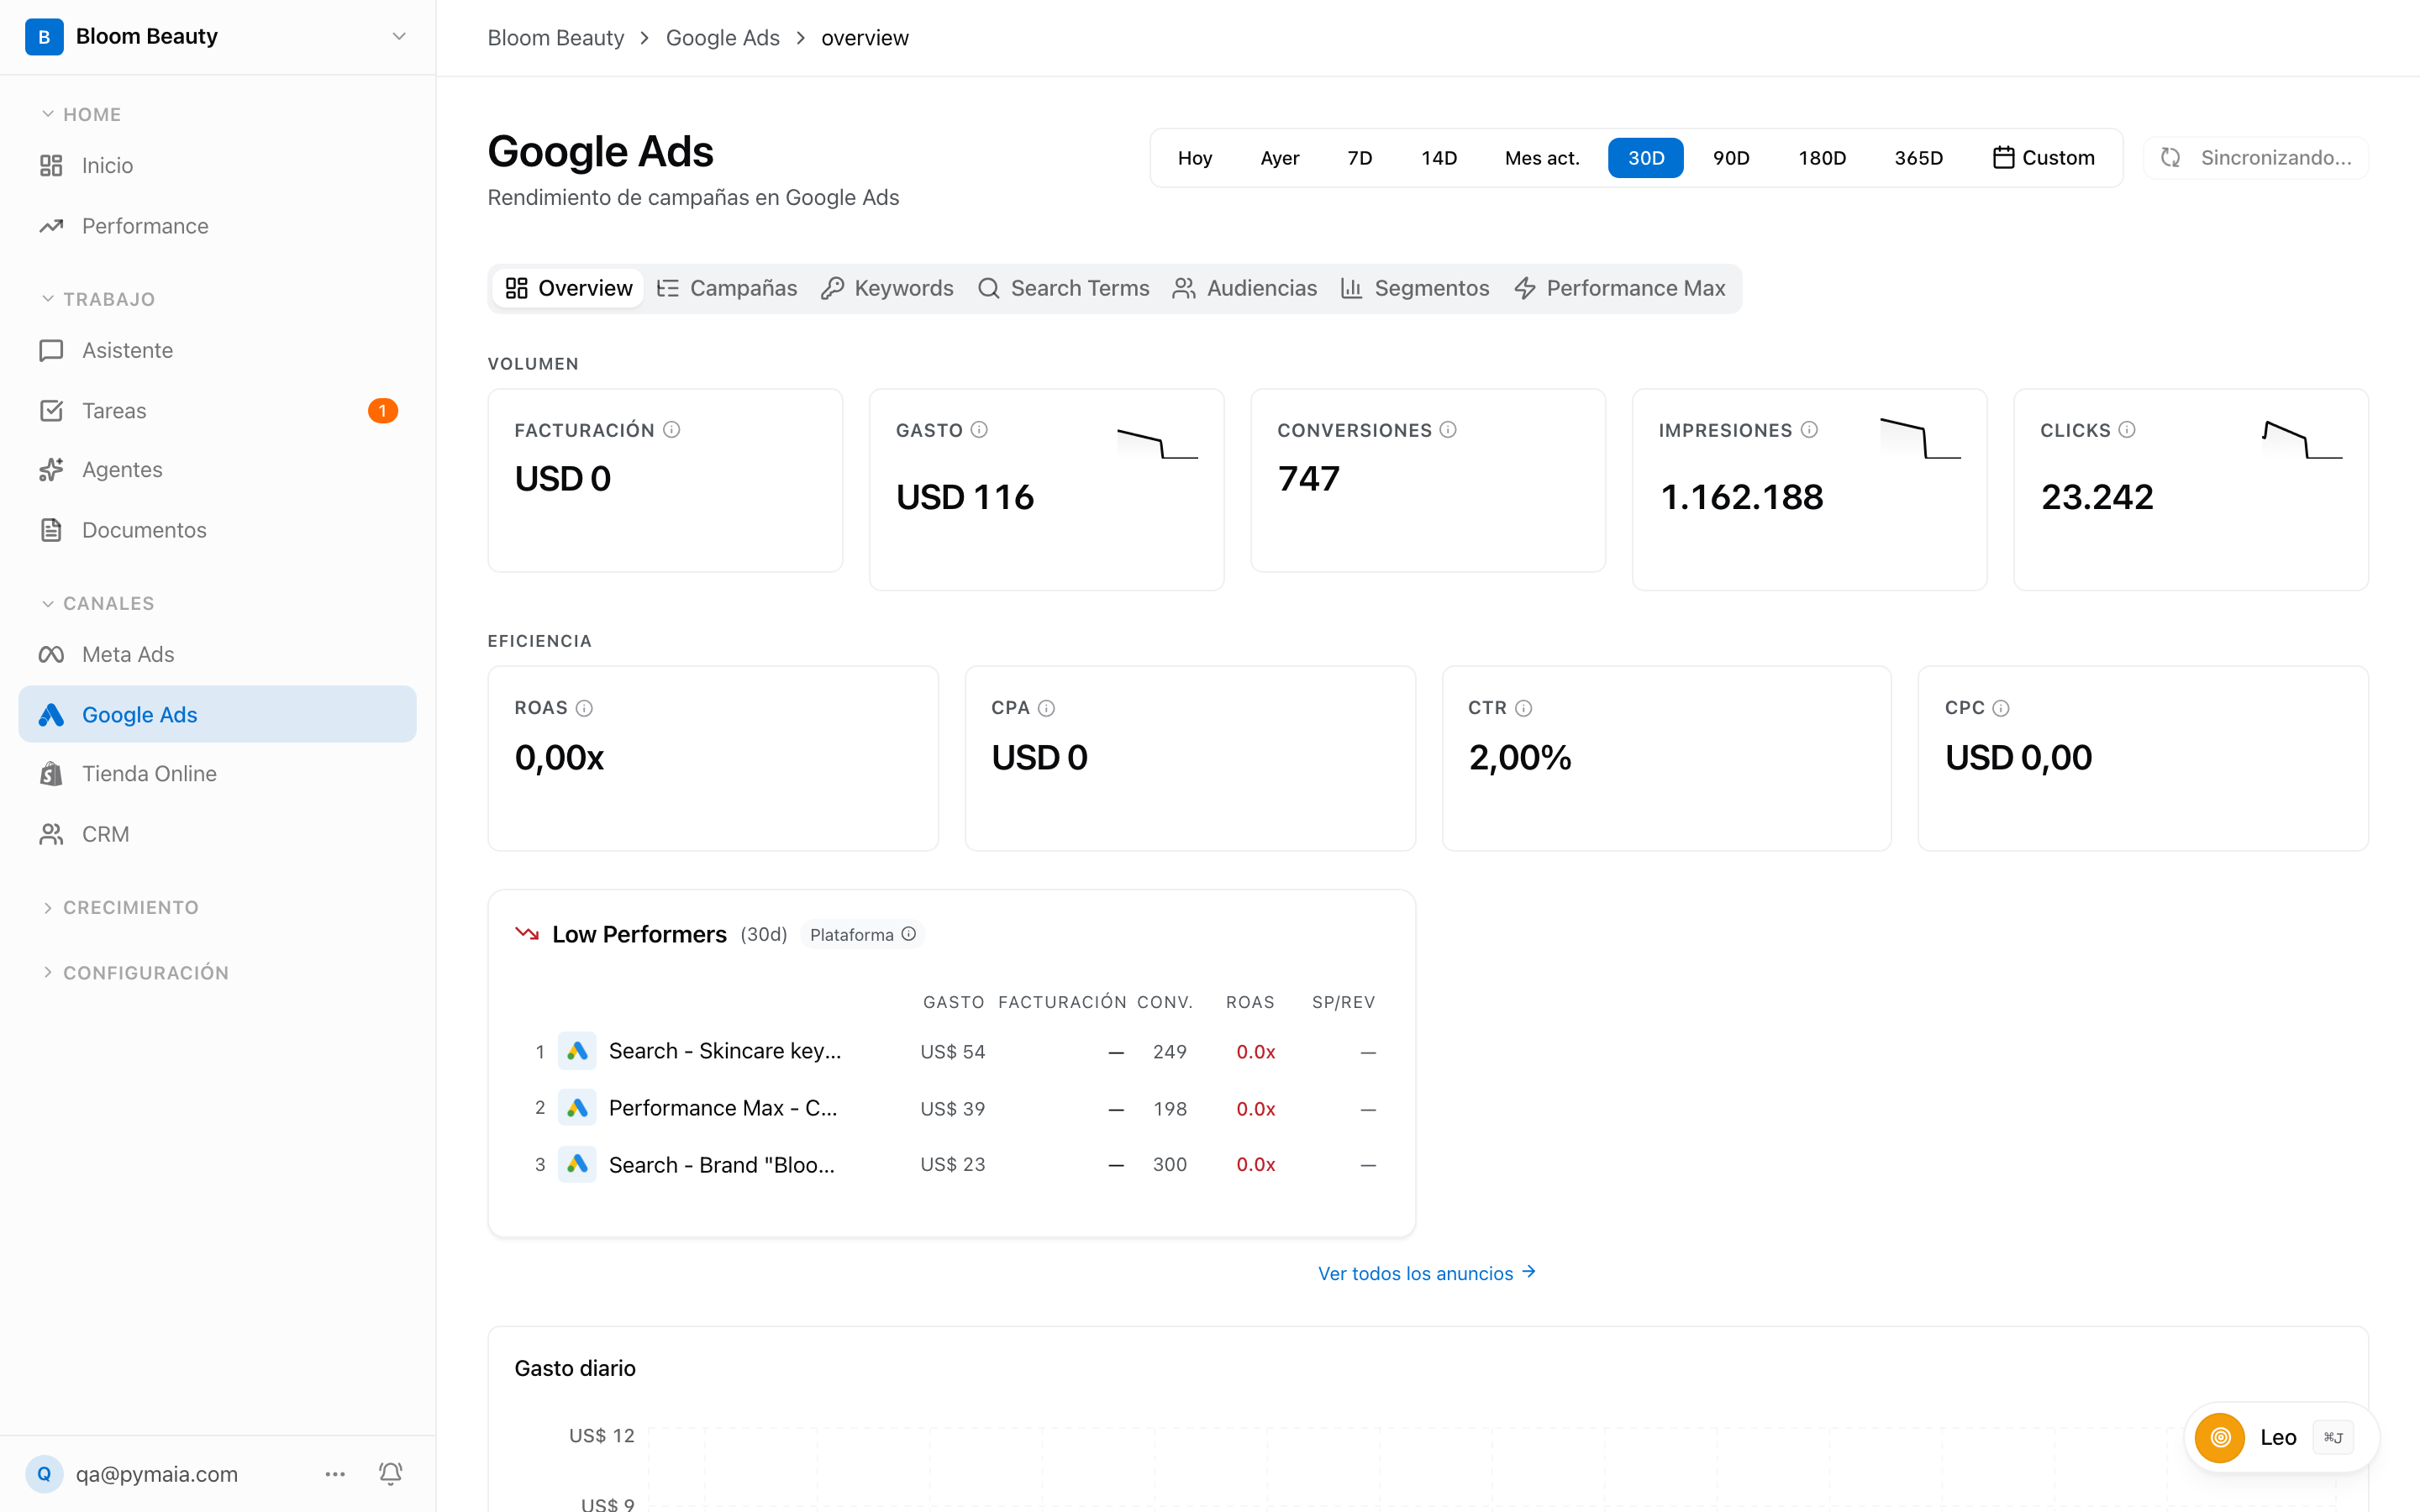Viewport: 2420px width, 1512px height.
Task: Click the Asistente chat bubble icon
Action: click(51, 350)
